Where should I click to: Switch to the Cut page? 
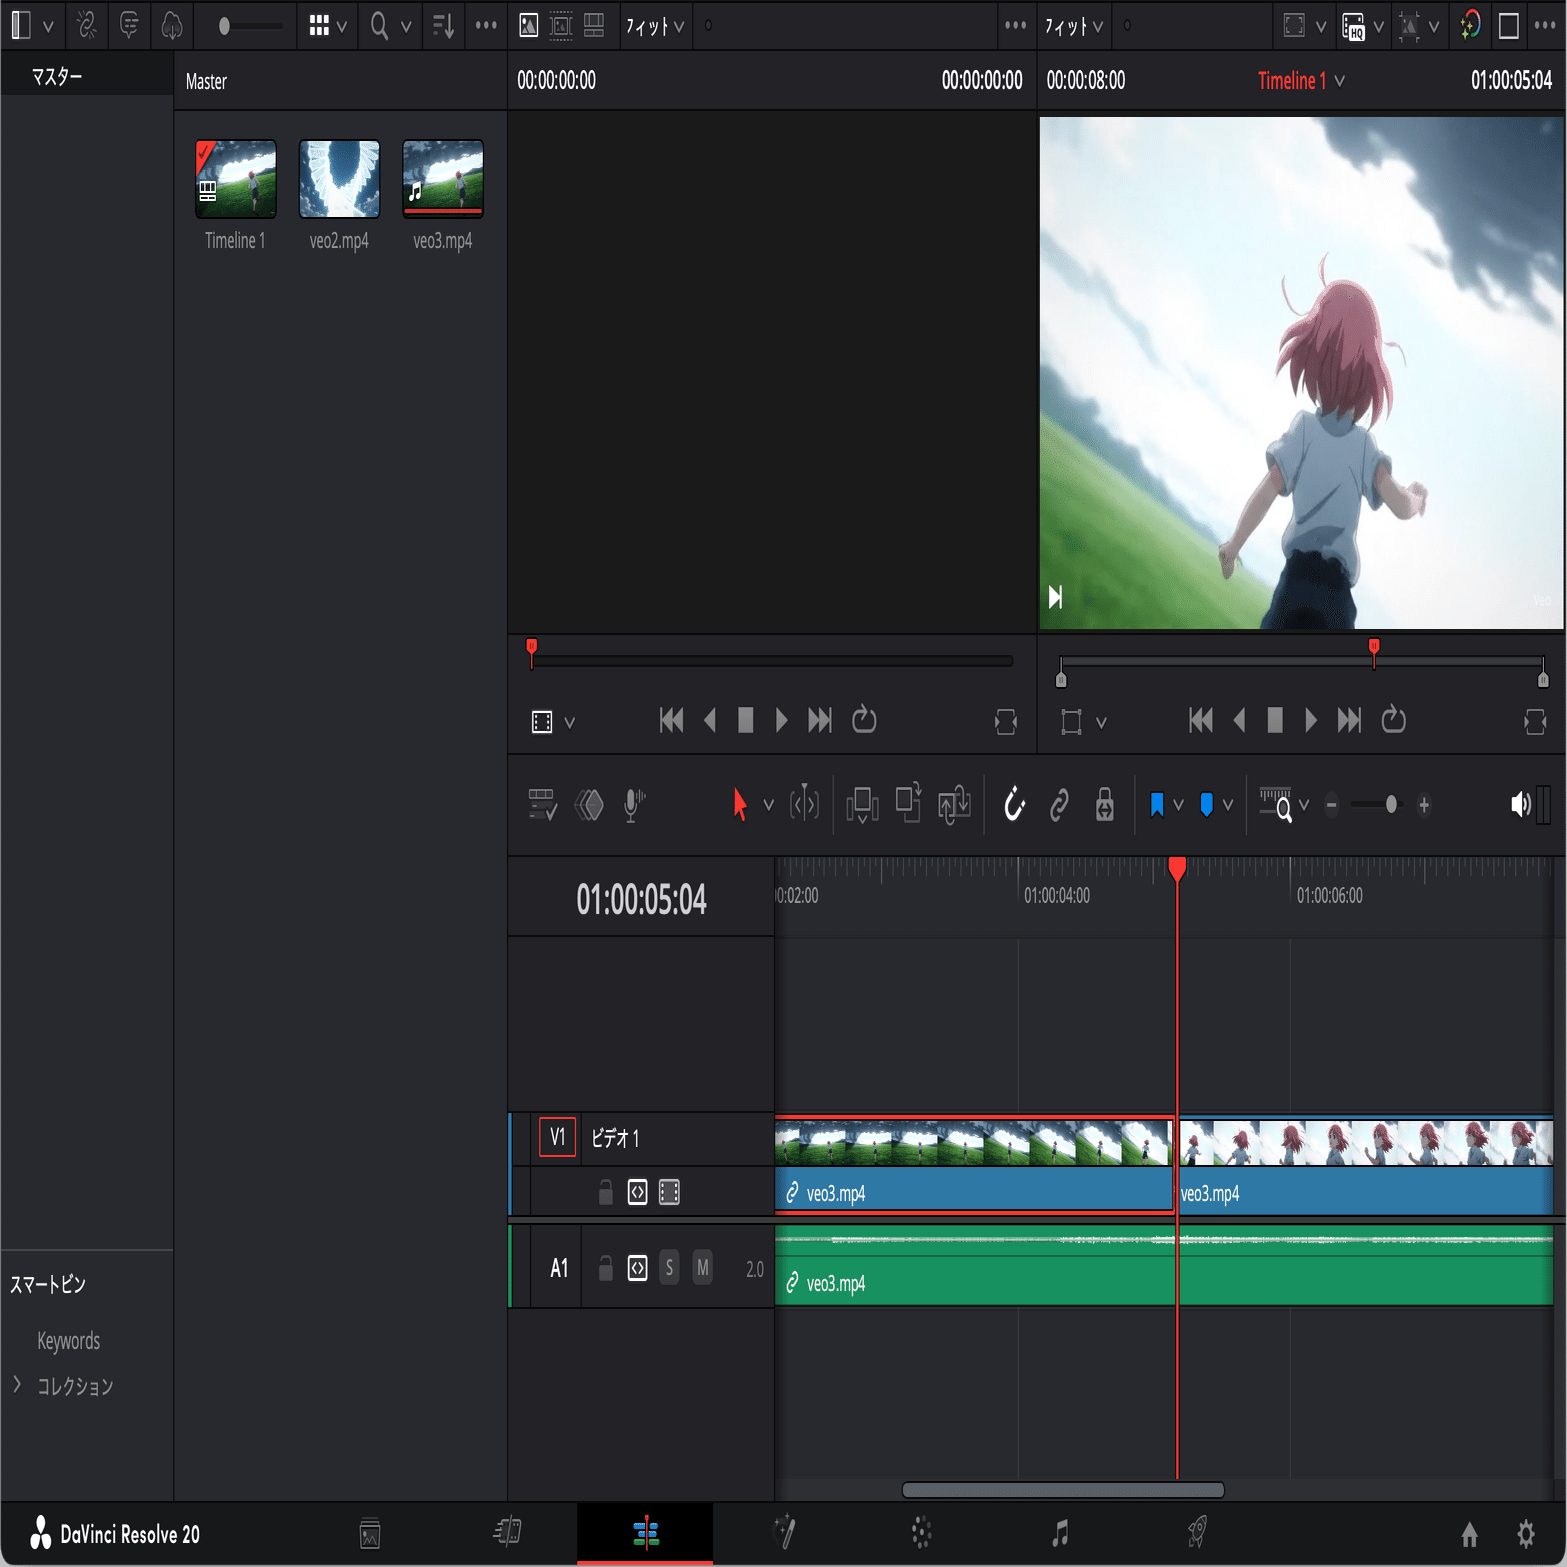(x=507, y=1532)
